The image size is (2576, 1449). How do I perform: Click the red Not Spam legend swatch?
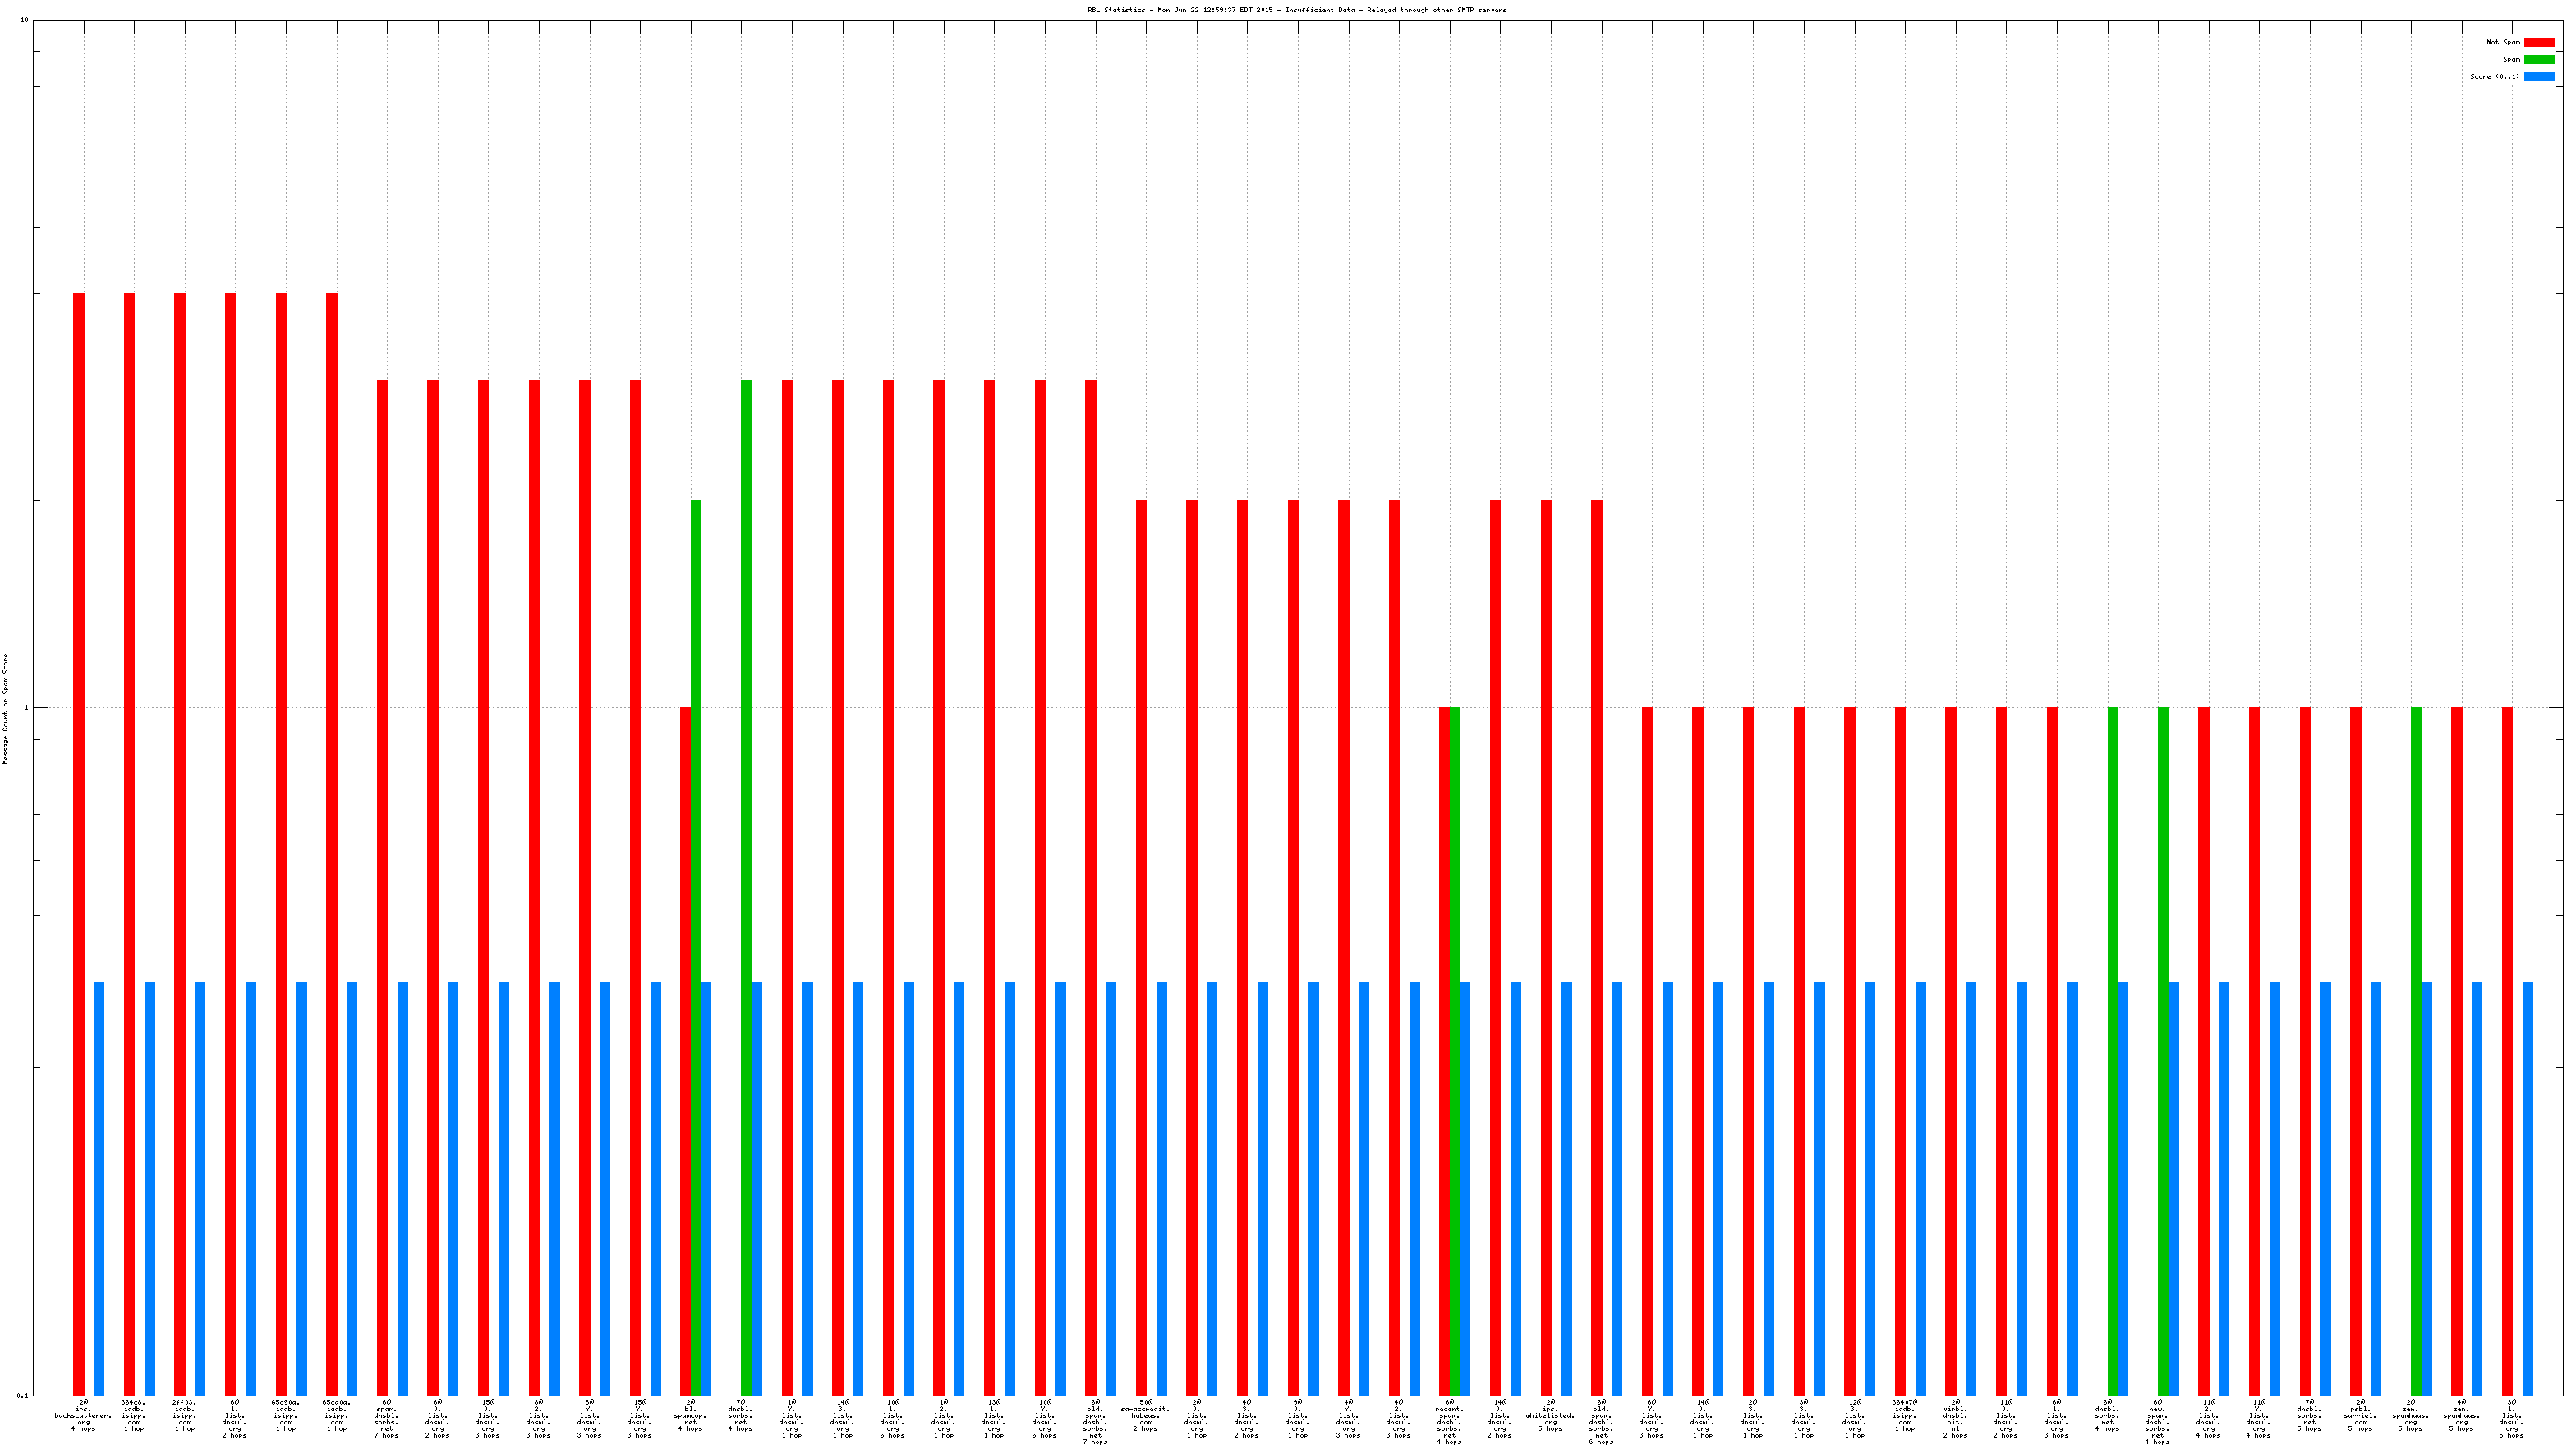click(x=2539, y=42)
